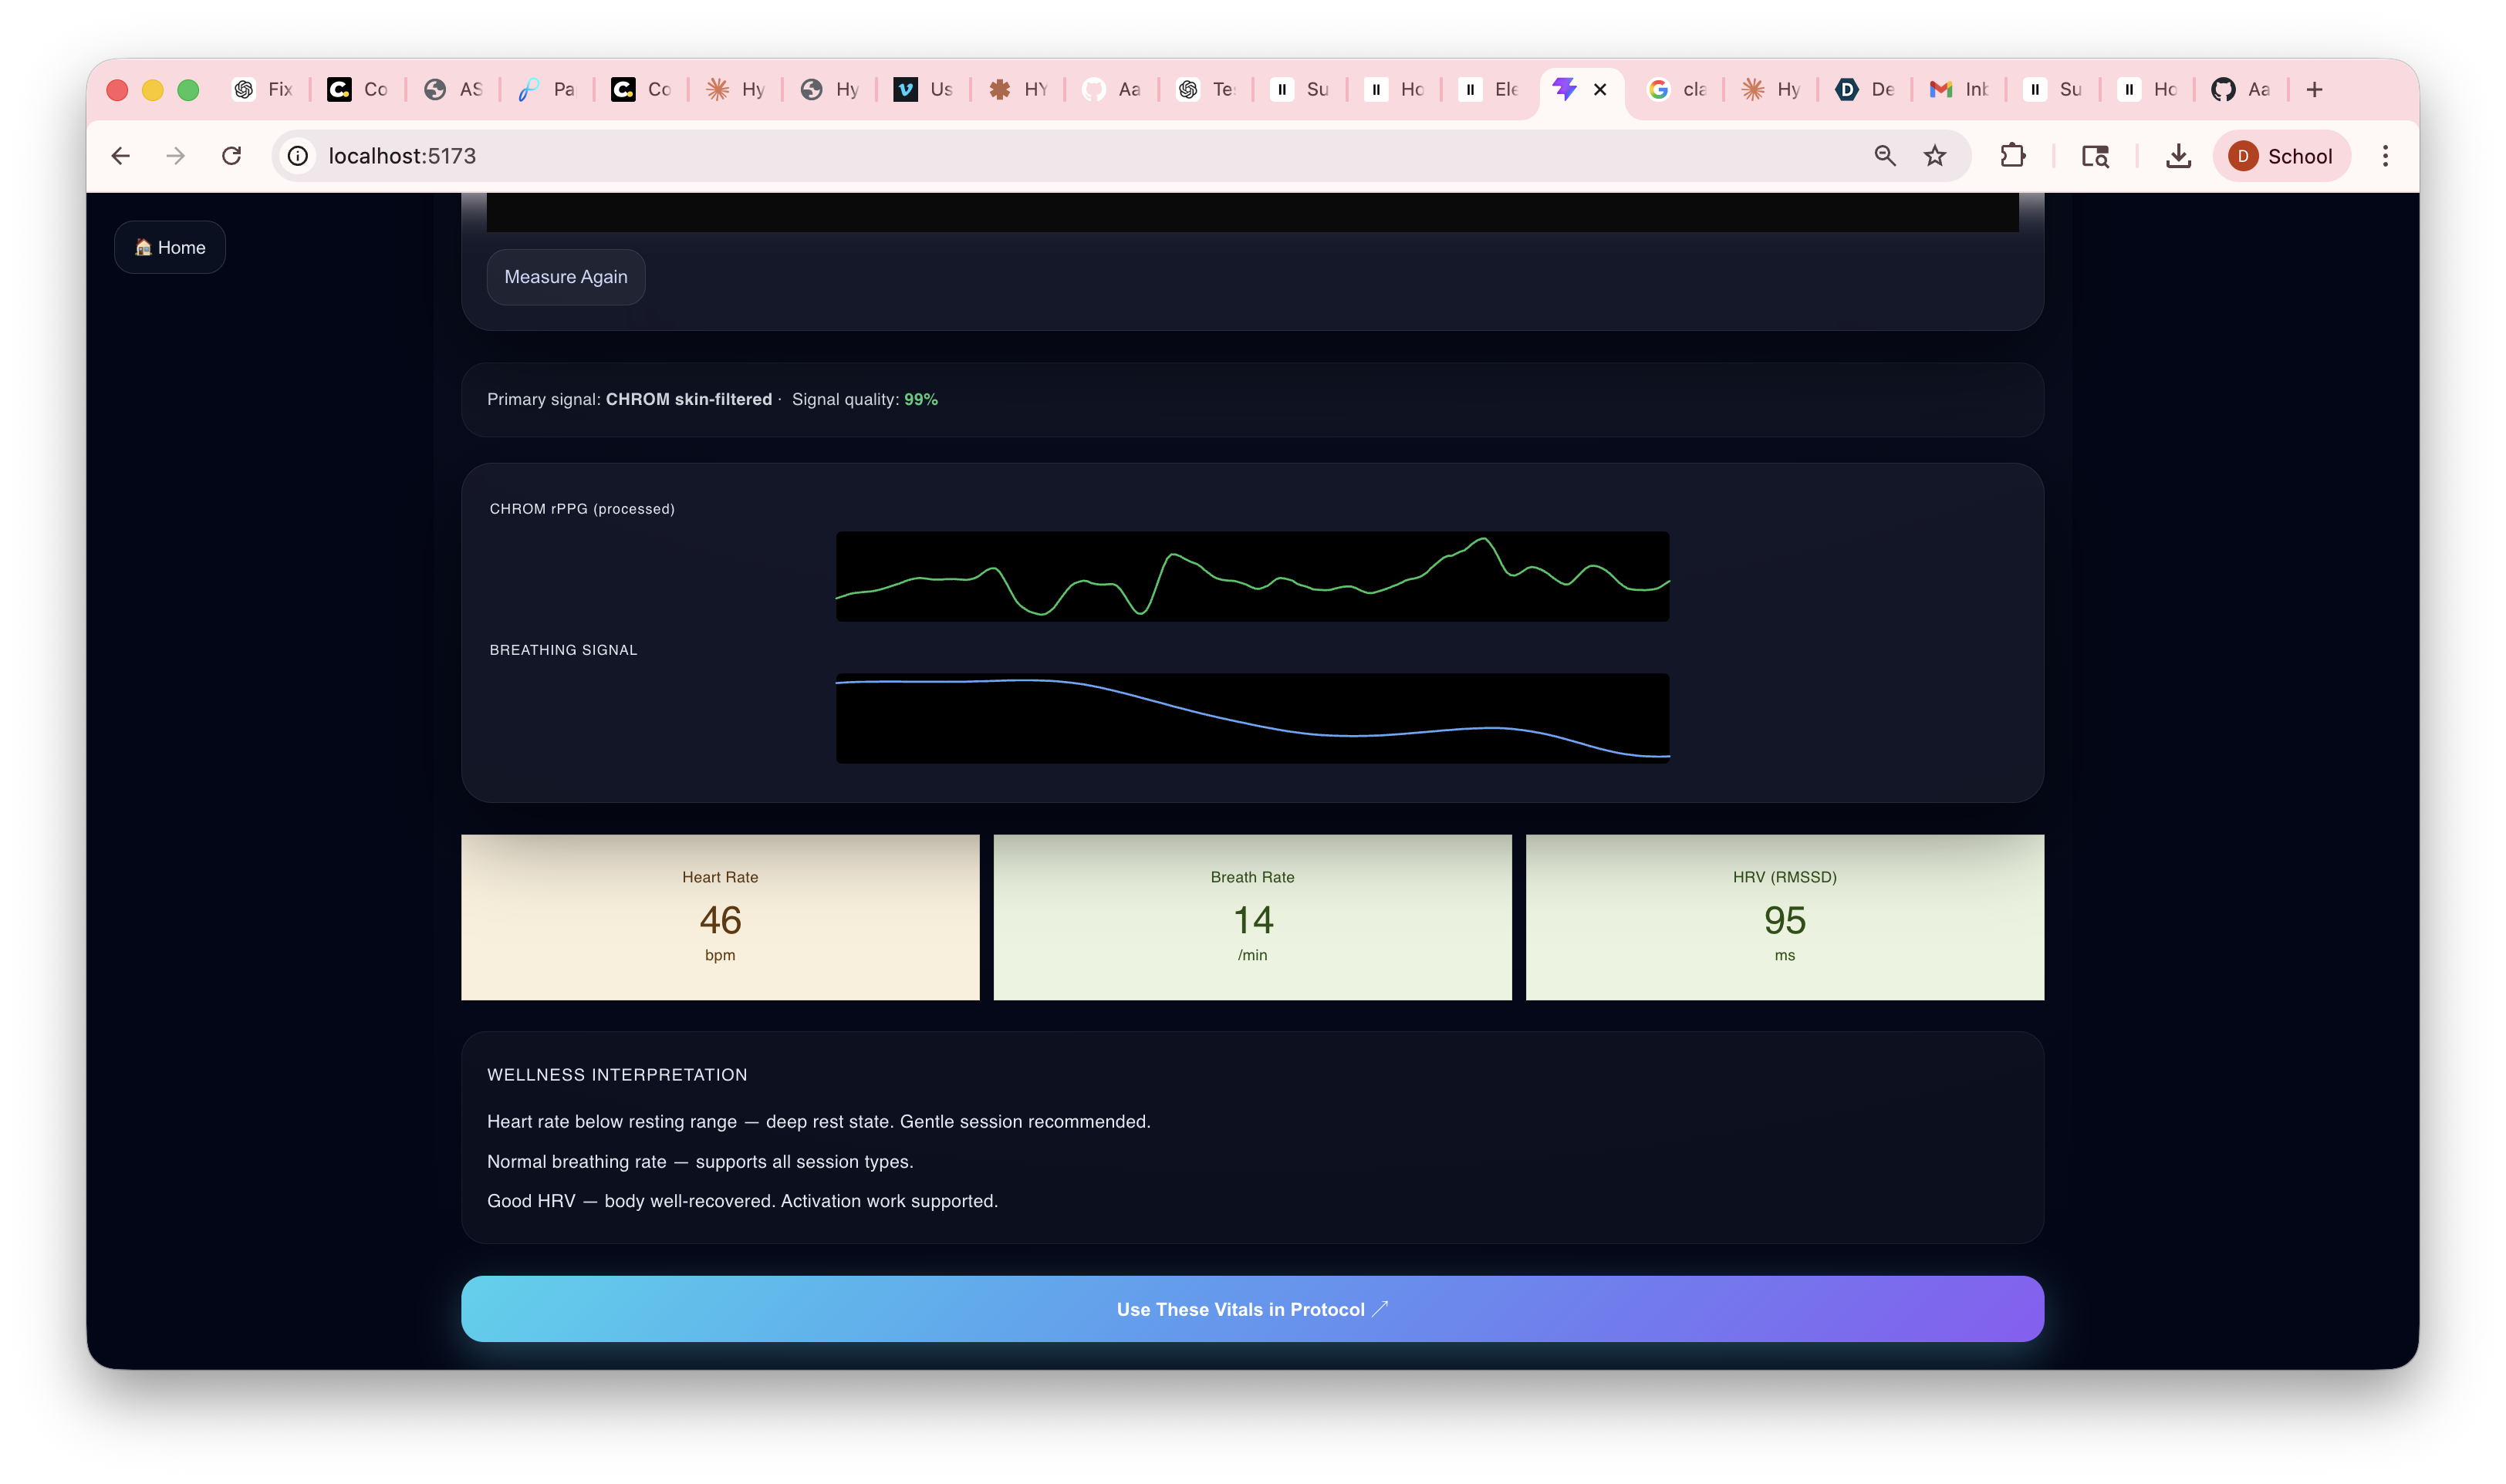View site information icon
Viewport: 2506px width, 1484px height.
coord(298,156)
